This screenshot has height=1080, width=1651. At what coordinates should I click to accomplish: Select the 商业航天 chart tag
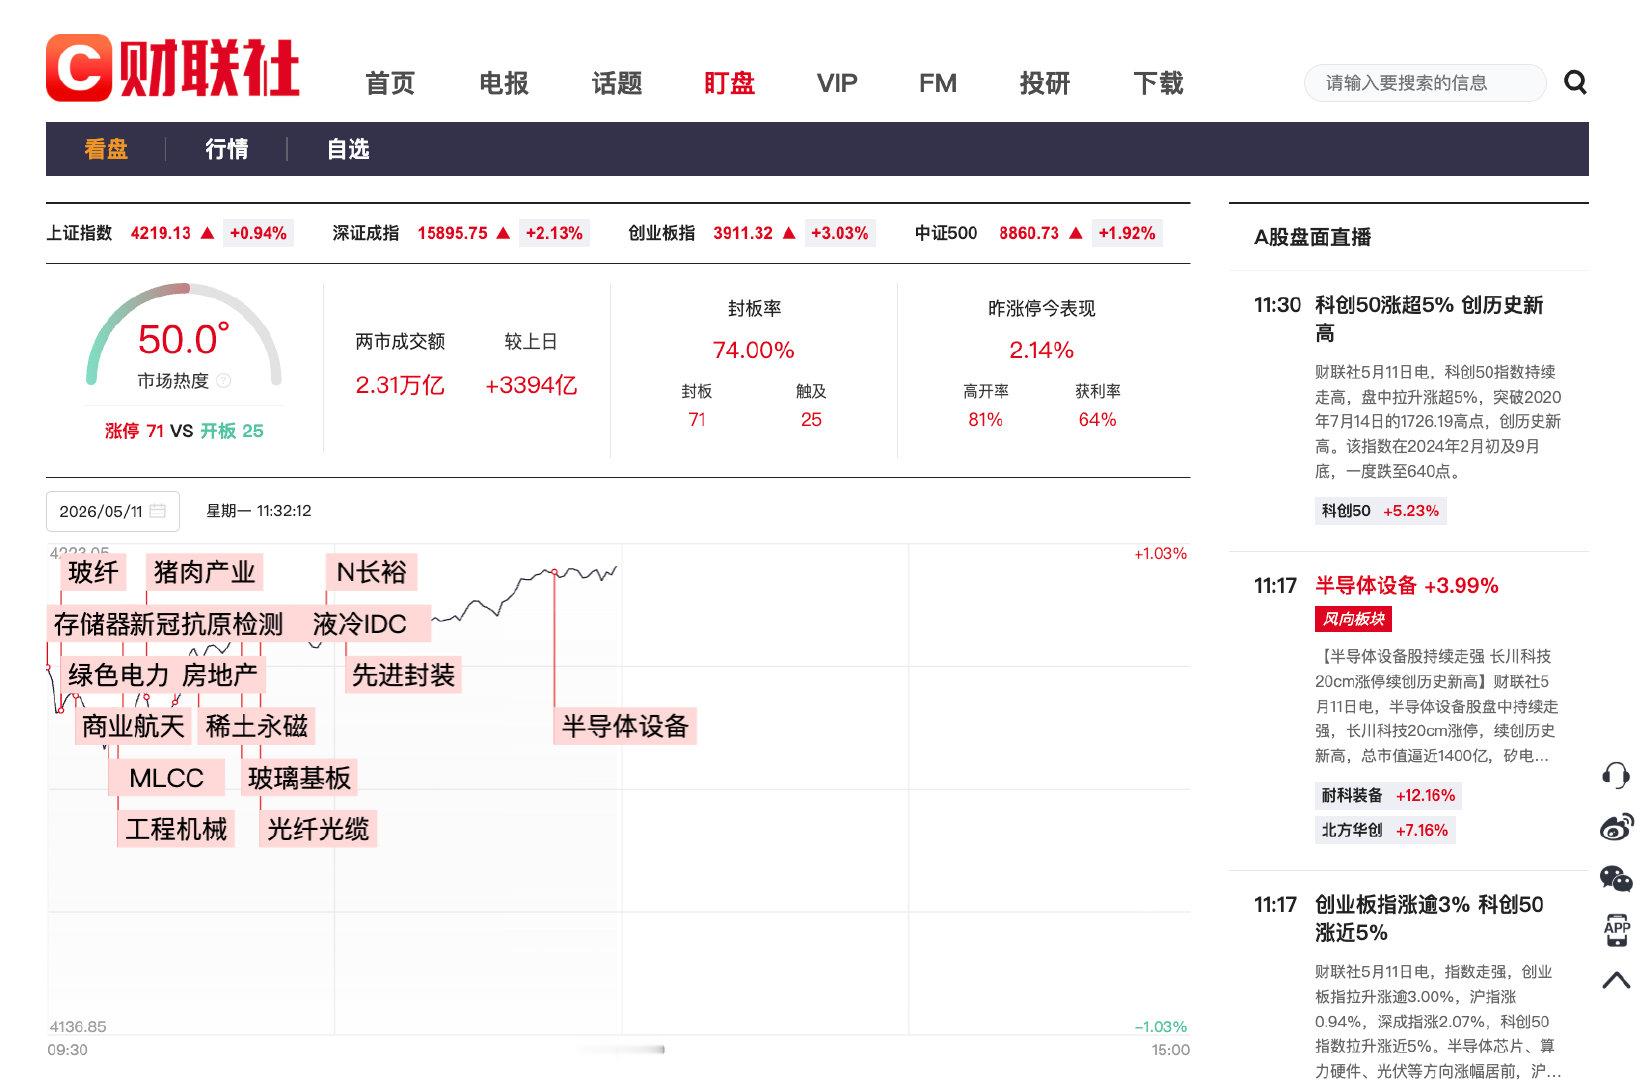(133, 726)
